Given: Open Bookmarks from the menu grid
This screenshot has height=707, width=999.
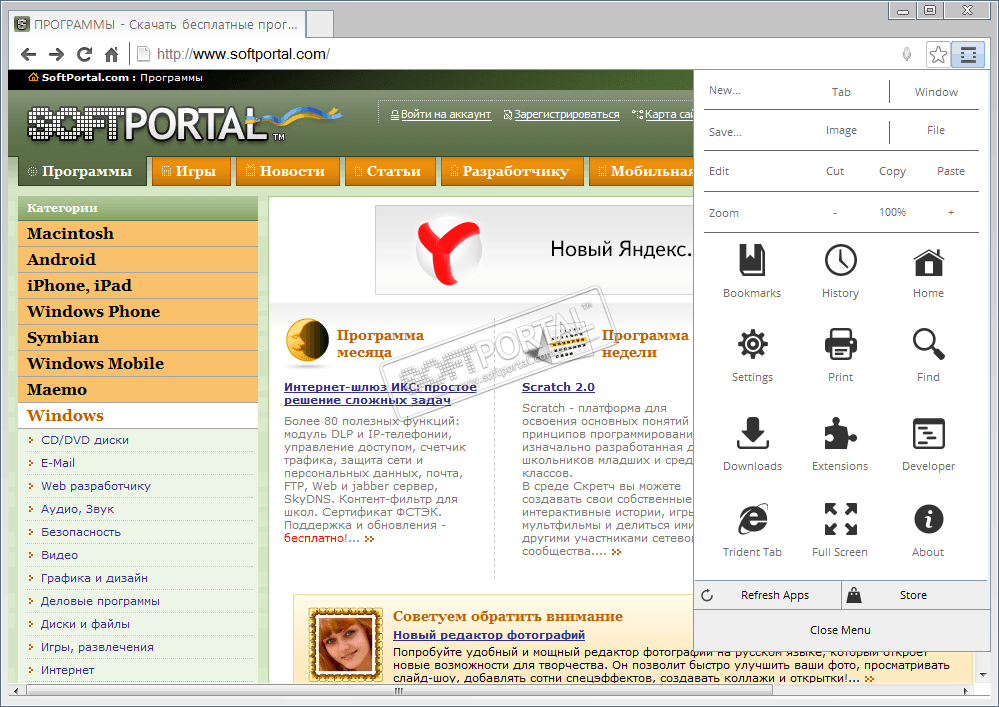Looking at the screenshot, I should point(752,271).
